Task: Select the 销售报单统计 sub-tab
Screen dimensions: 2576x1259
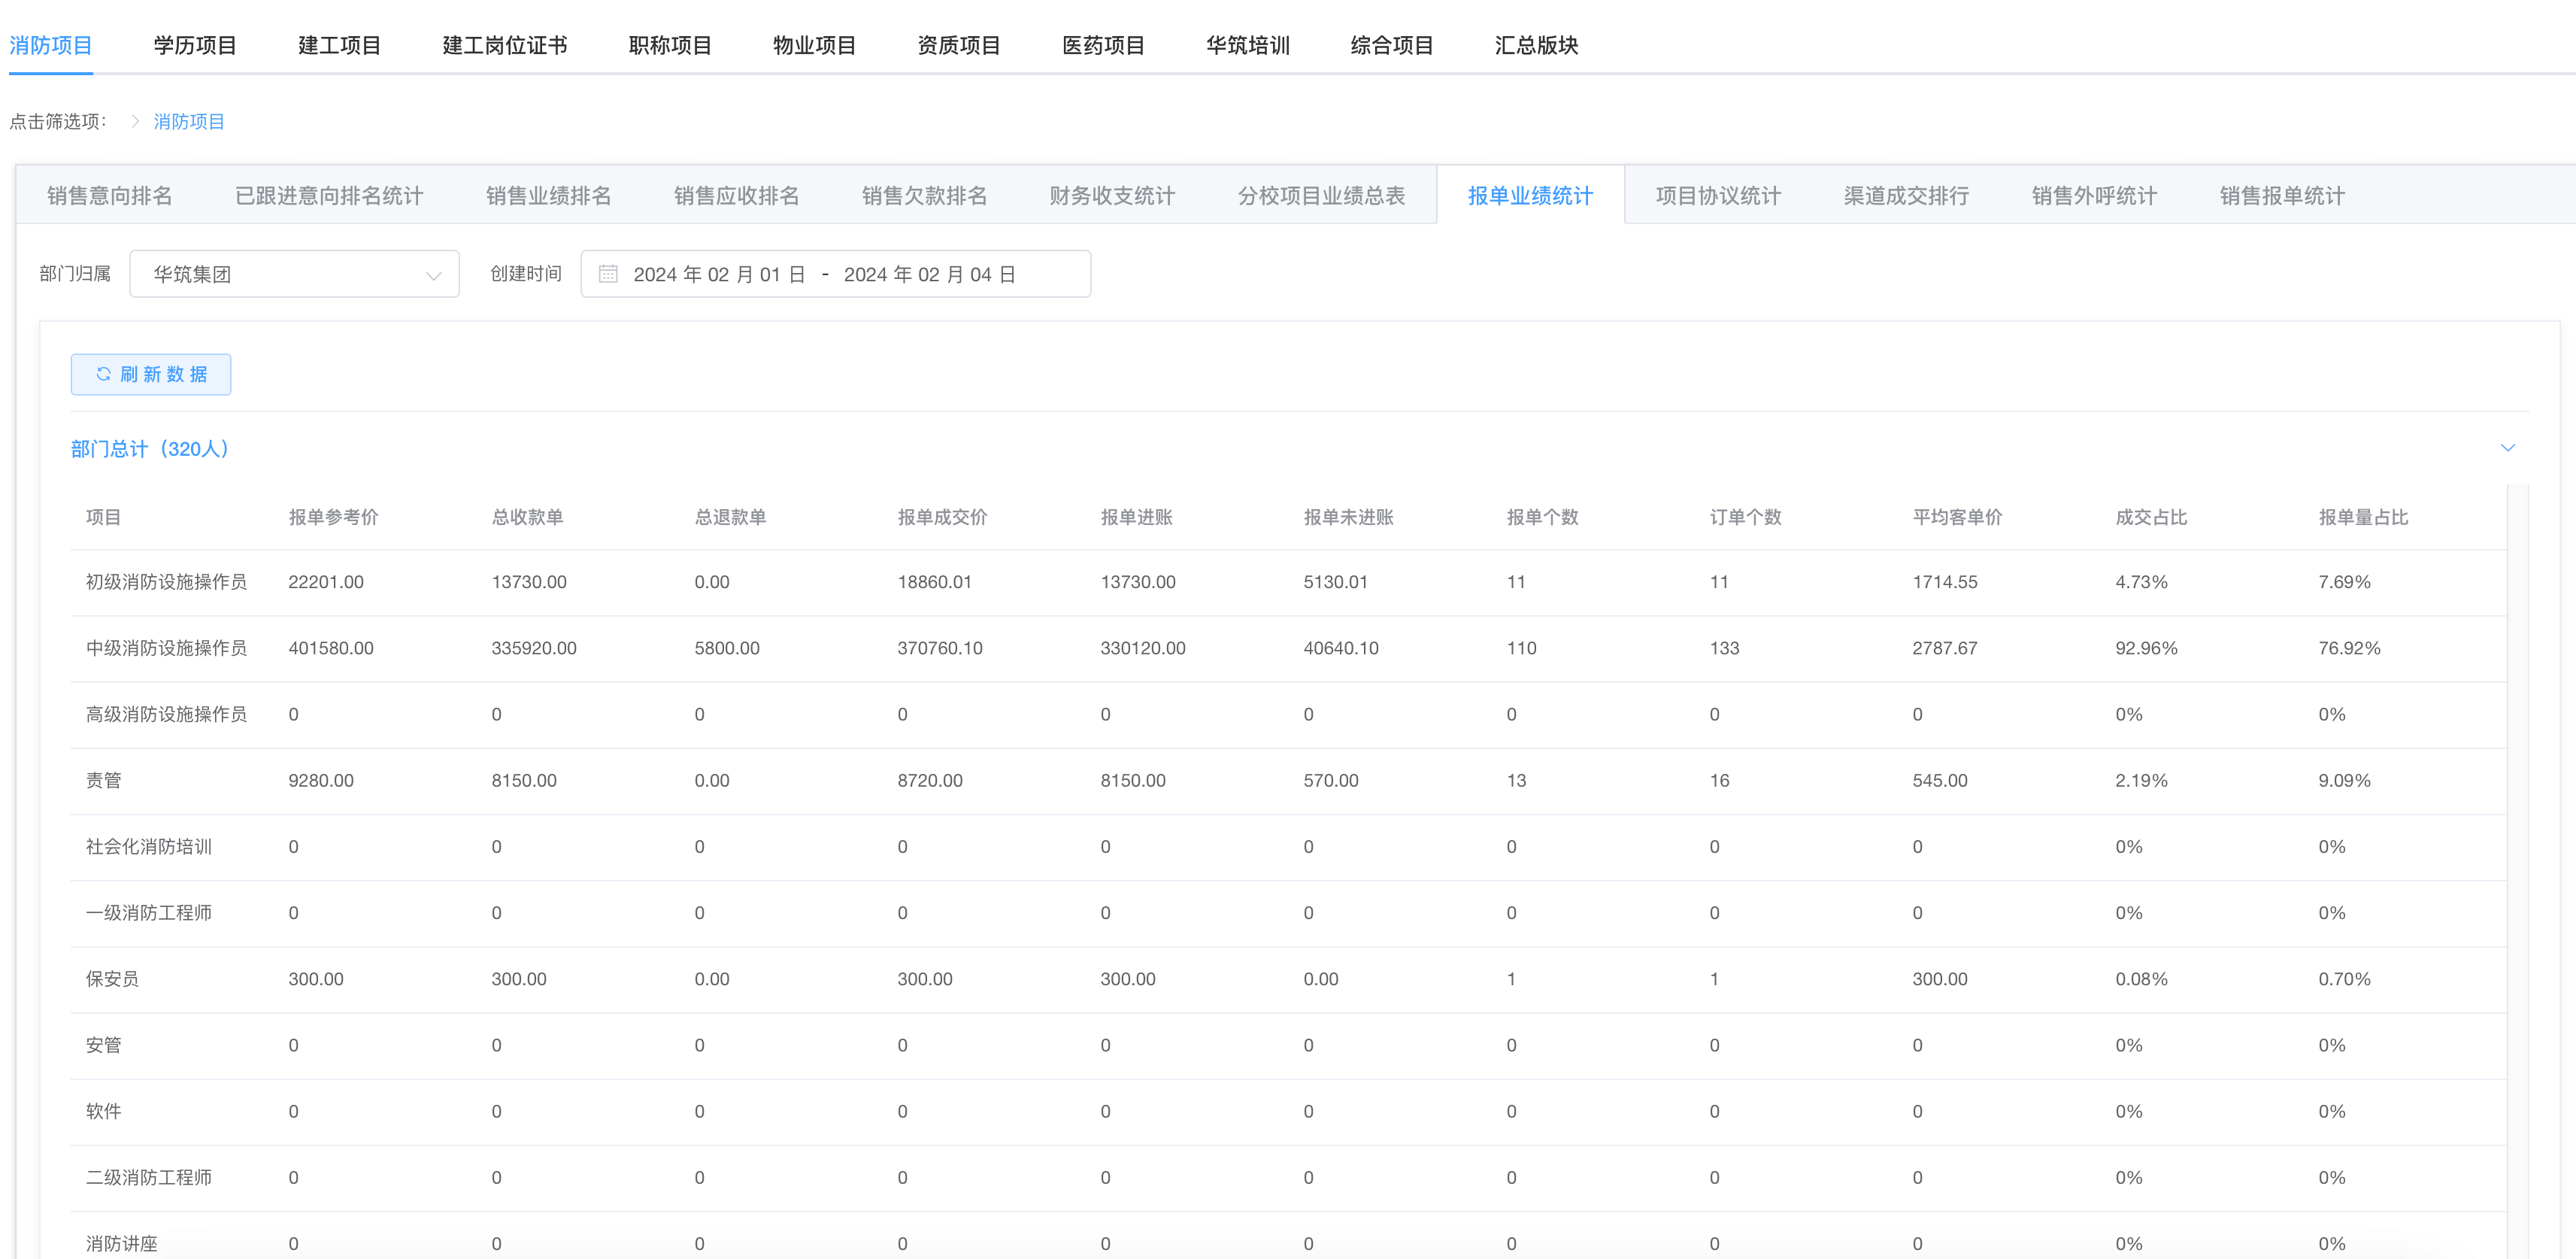Action: click(2281, 195)
